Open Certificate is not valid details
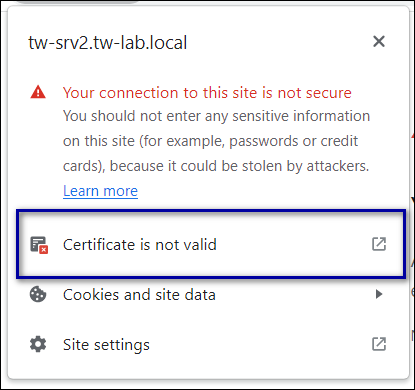 [211, 244]
